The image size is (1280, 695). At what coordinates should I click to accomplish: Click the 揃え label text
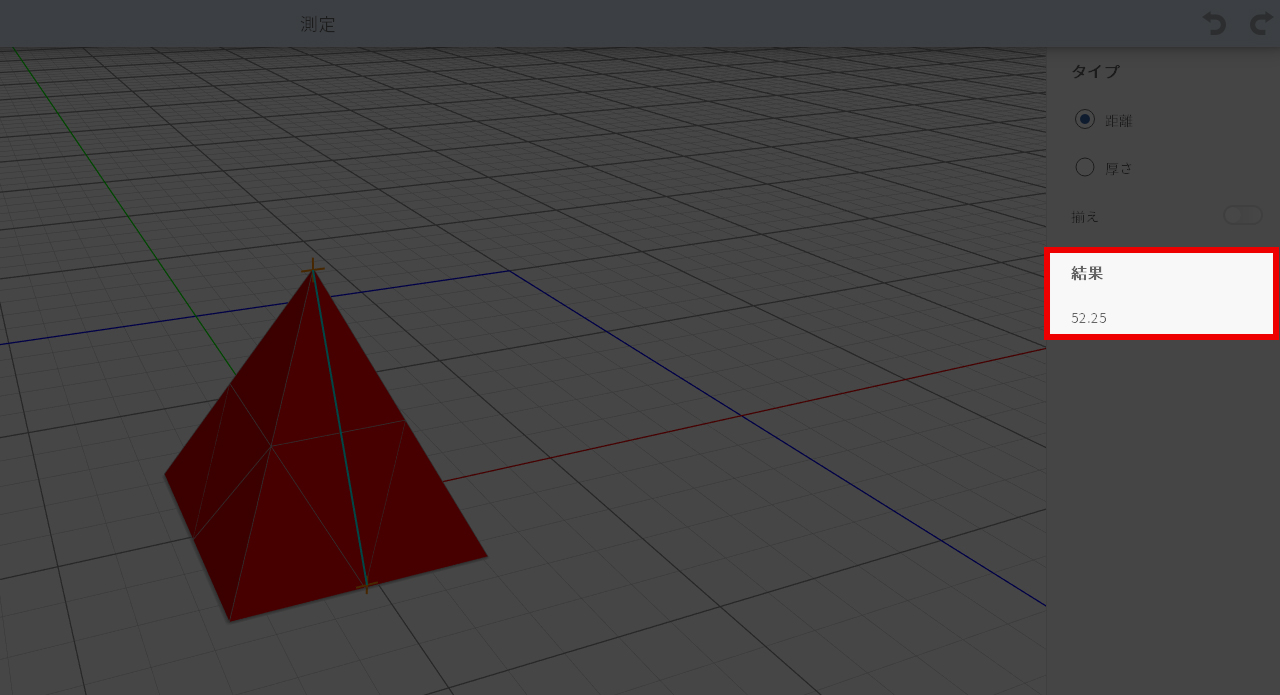pos(1085,216)
